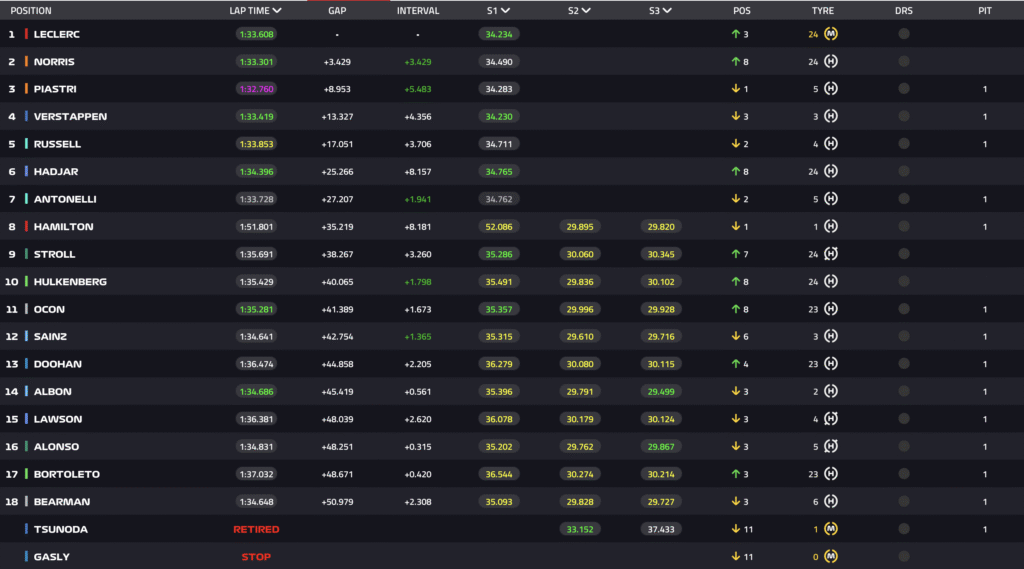Screen dimensions: 1024x569
Task: Click Tsunoda's RETIRED status
Action: click(x=256, y=529)
